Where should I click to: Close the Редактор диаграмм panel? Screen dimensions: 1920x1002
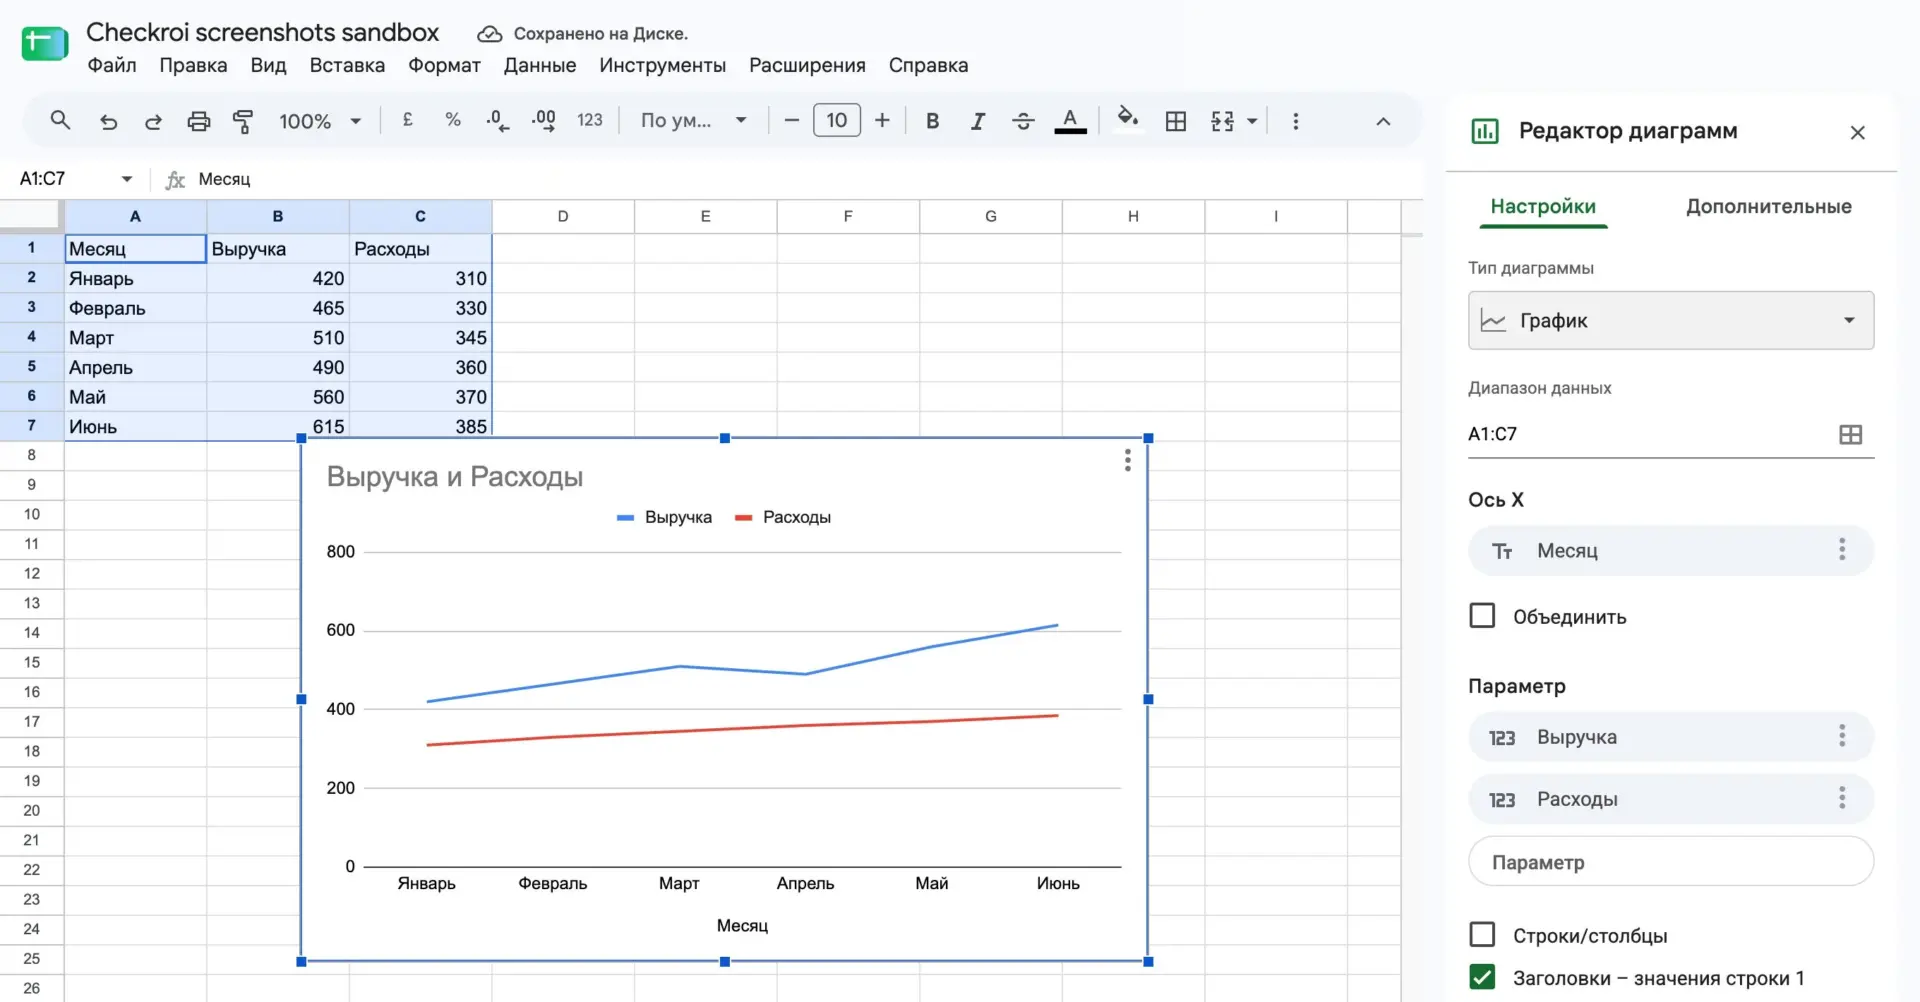click(x=1857, y=132)
